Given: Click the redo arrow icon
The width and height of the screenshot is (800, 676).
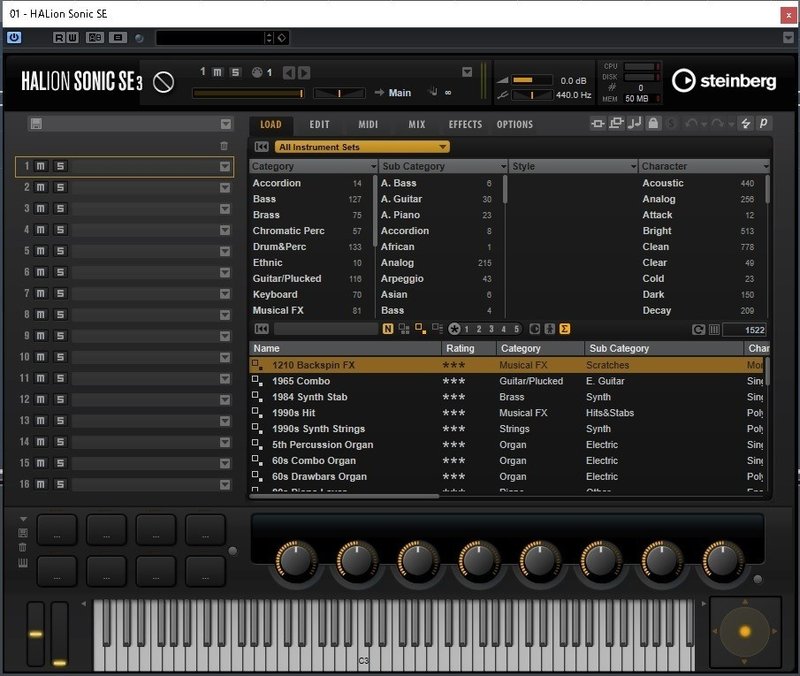Looking at the screenshot, I should [717, 123].
